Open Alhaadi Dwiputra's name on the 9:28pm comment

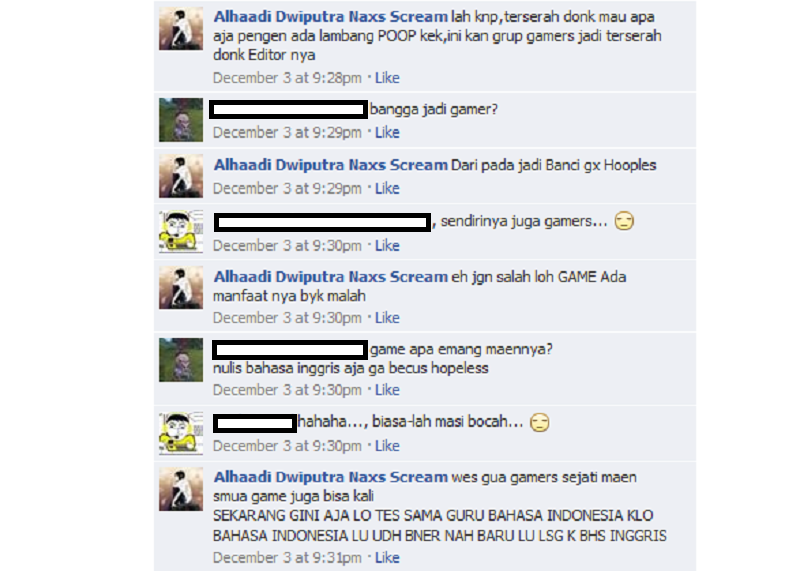coord(331,17)
